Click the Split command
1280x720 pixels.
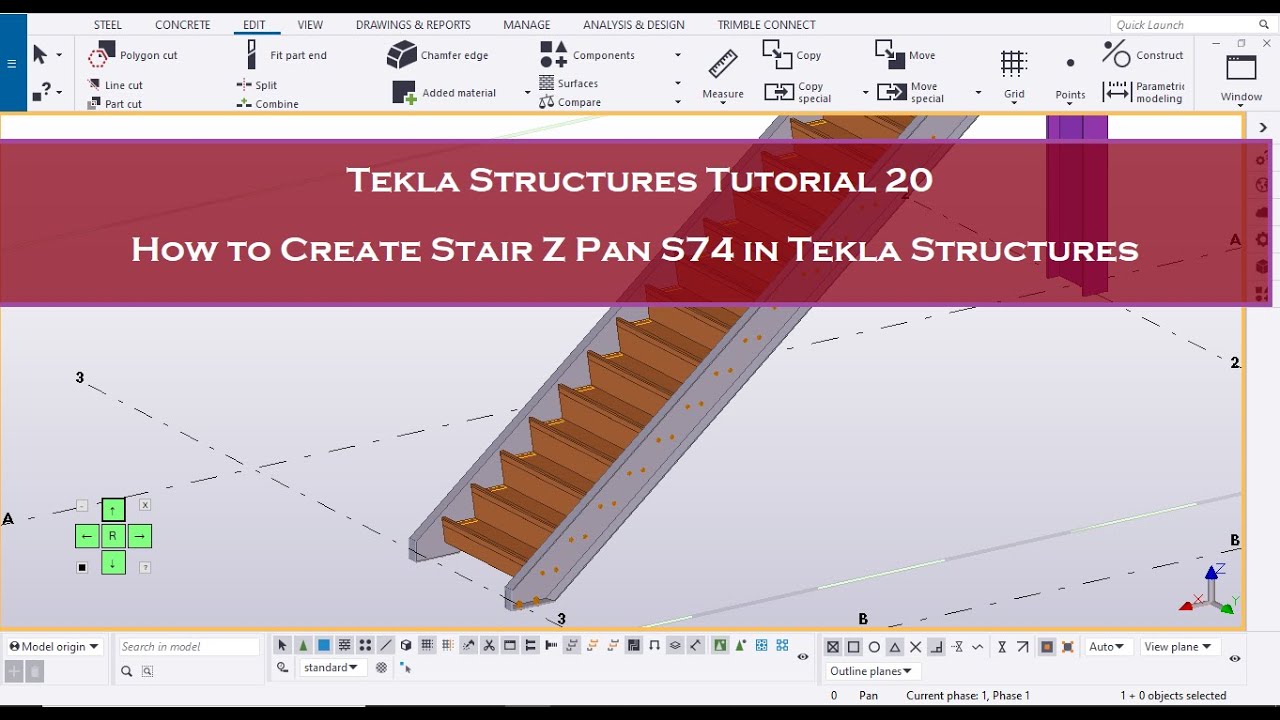[x=257, y=85]
